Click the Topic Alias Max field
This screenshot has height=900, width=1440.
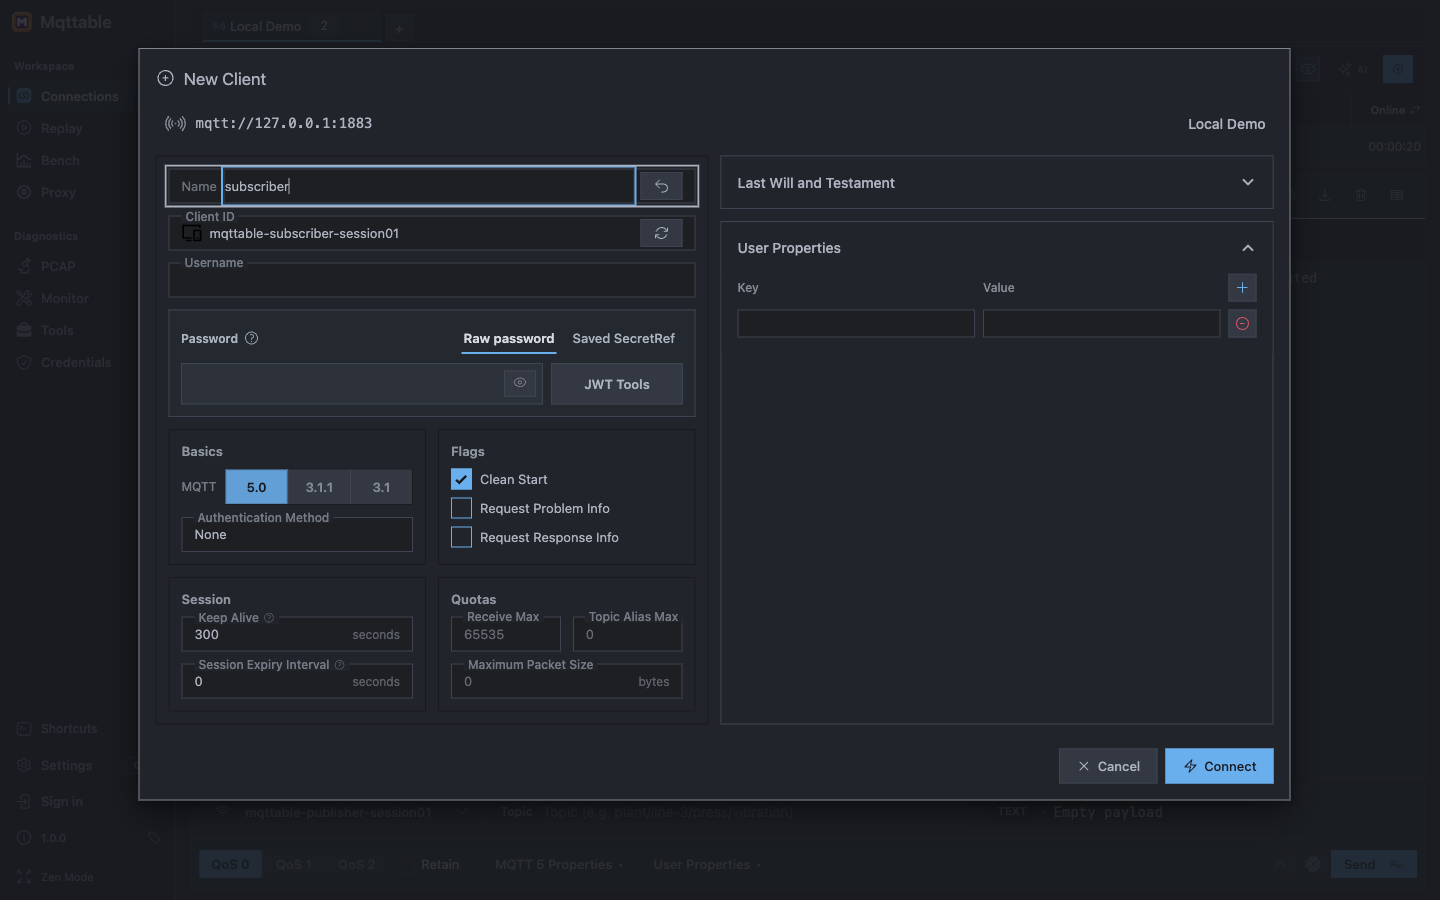point(628,634)
